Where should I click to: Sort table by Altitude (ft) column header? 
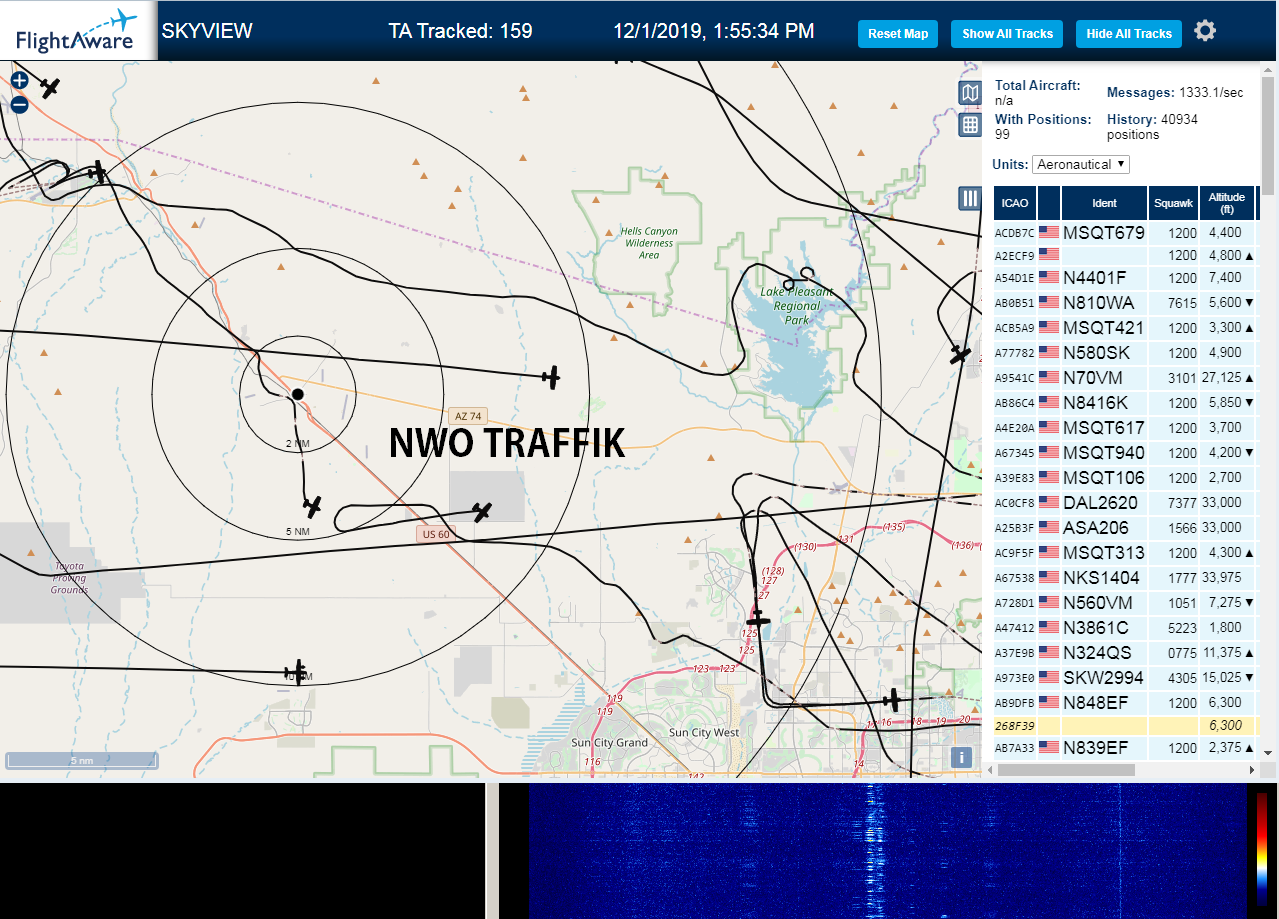(1226, 203)
